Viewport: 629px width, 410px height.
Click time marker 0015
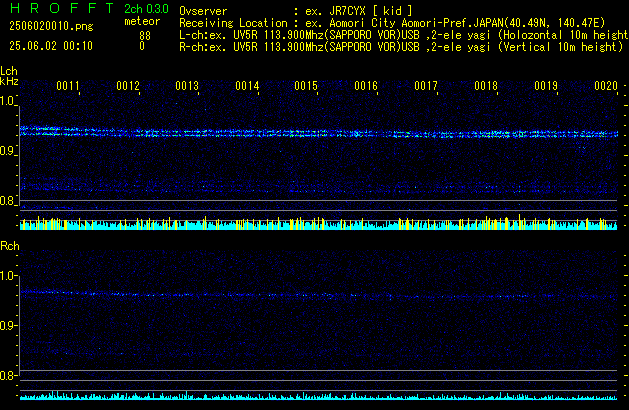coord(306,86)
